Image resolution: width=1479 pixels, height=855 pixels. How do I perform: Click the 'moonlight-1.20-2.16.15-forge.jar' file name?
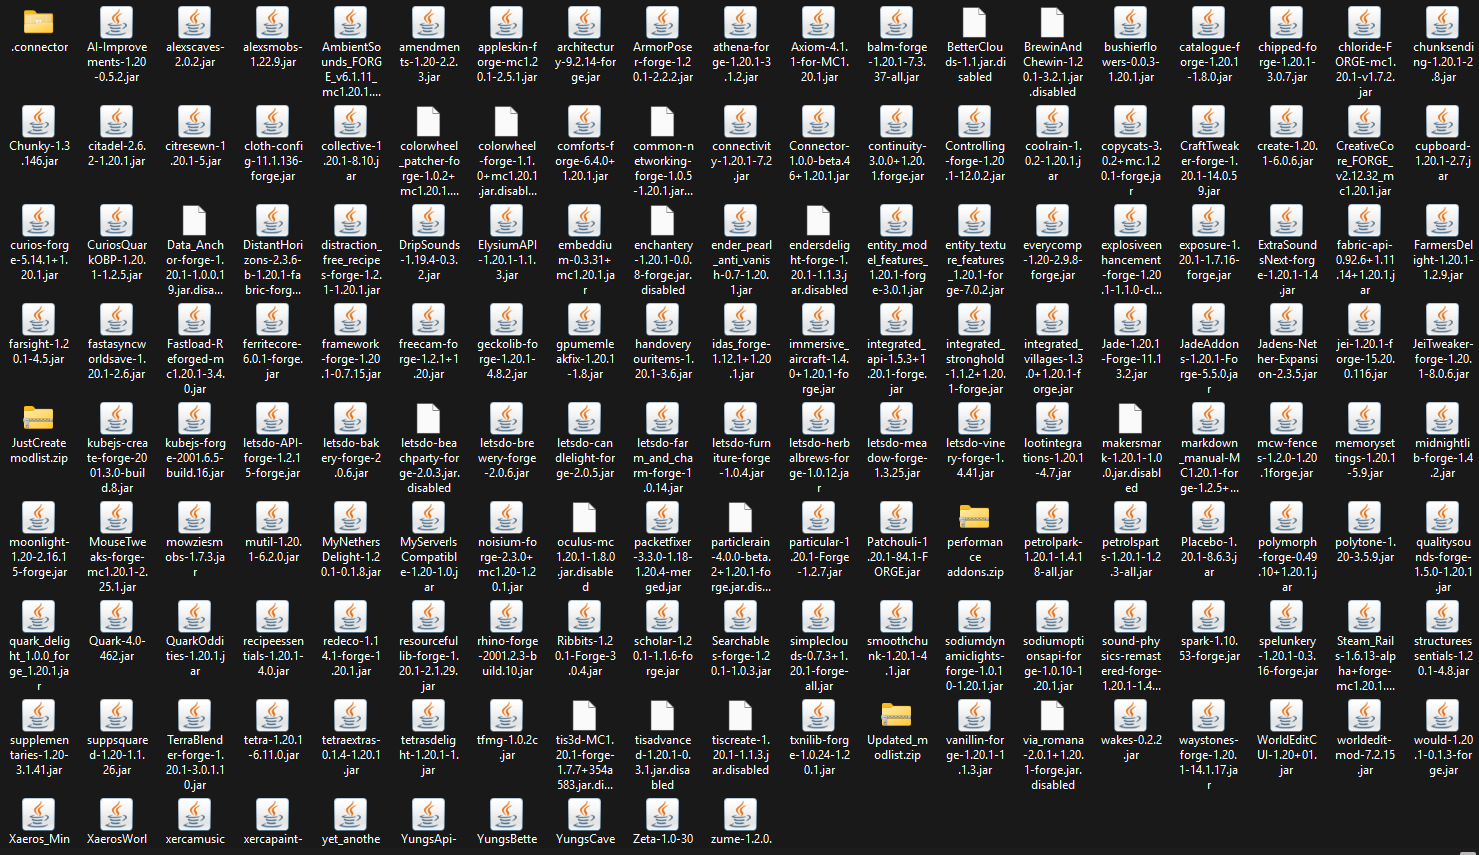click(x=38, y=557)
